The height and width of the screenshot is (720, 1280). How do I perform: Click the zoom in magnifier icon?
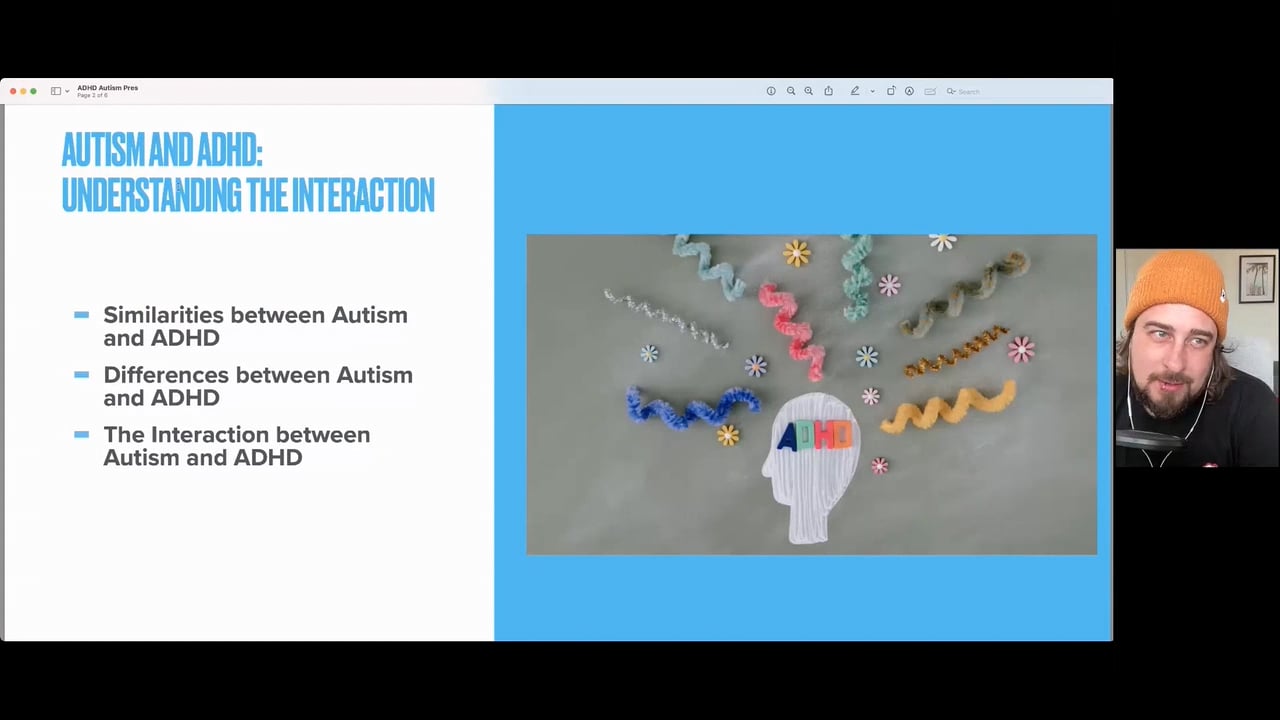pyautogui.click(x=809, y=91)
